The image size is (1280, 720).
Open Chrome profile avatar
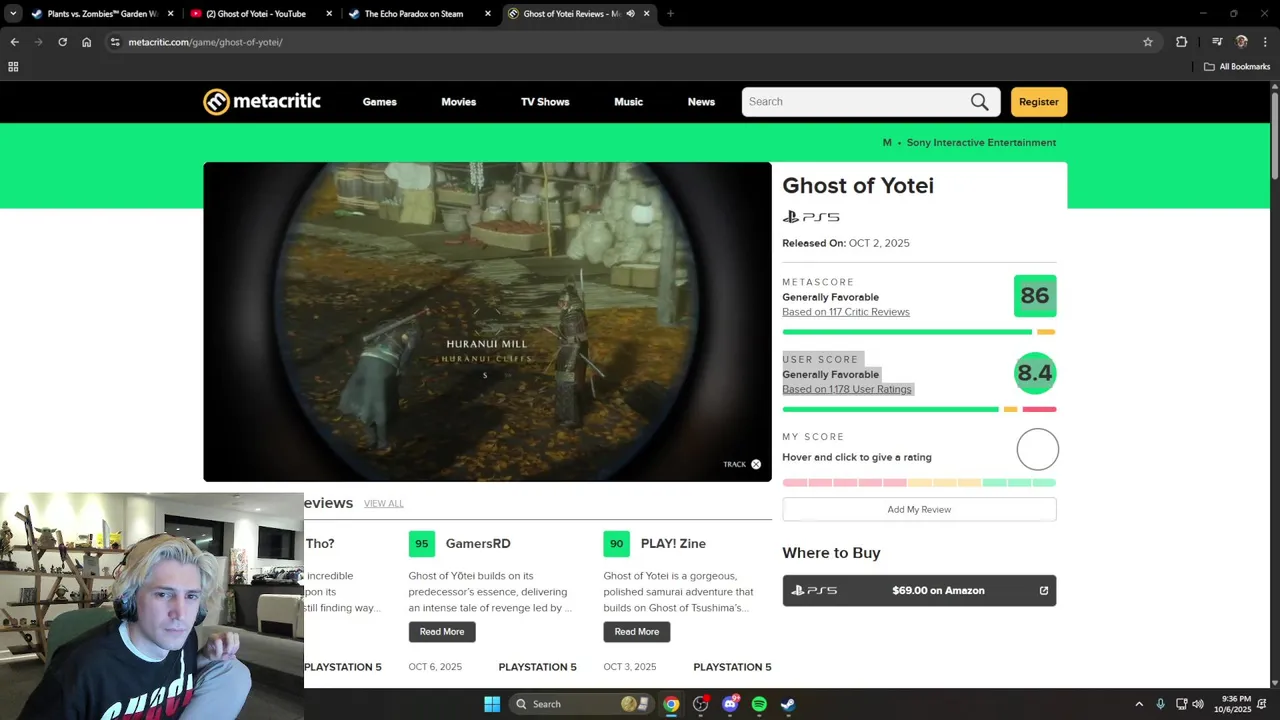[x=1242, y=42]
